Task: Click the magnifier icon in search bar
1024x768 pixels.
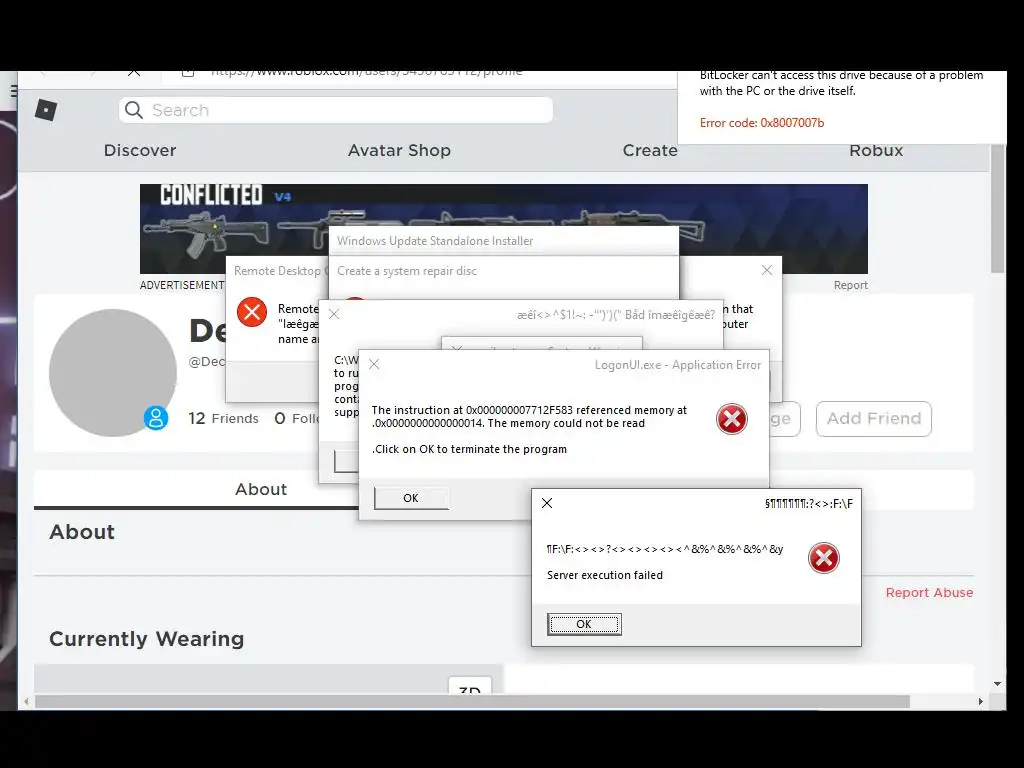Action: point(134,110)
